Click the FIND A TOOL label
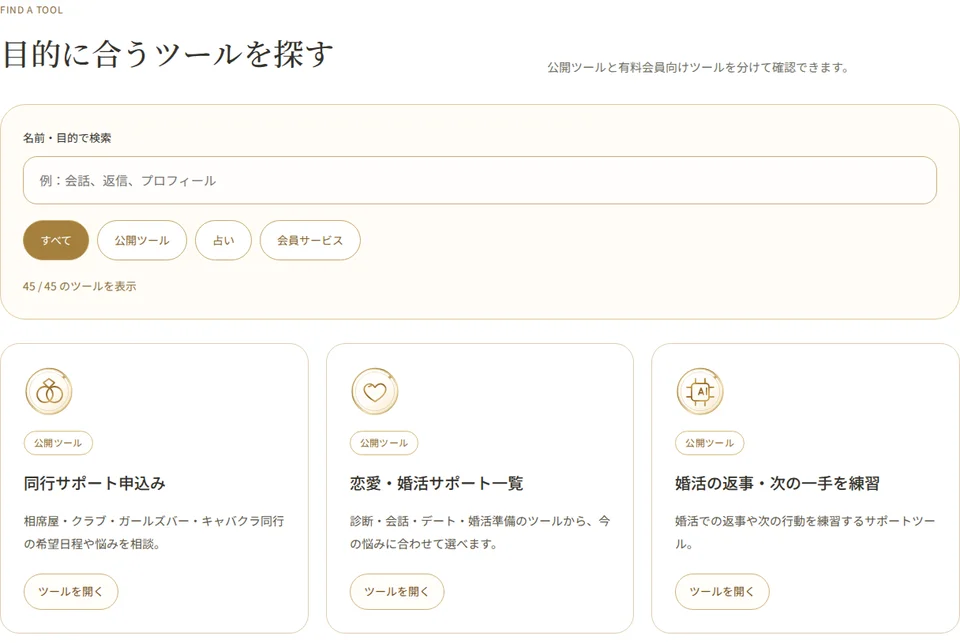This screenshot has height=643, width=960. [31, 10]
